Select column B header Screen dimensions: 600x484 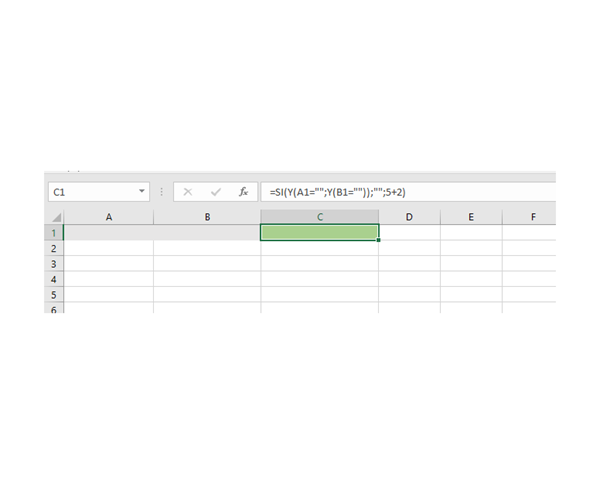[207, 217]
